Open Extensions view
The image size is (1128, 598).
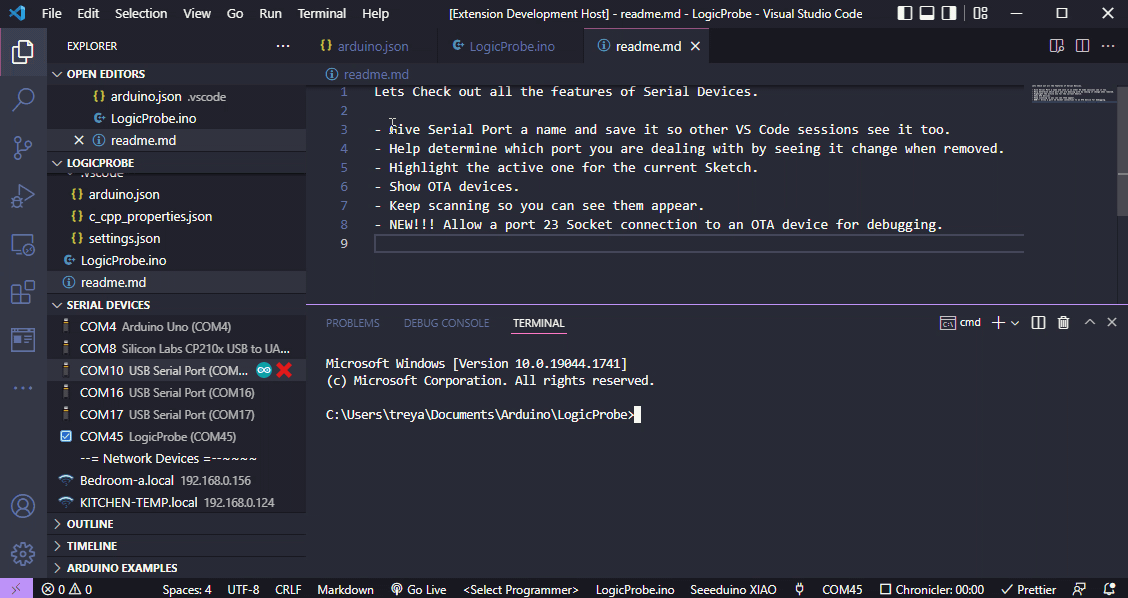[23, 292]
